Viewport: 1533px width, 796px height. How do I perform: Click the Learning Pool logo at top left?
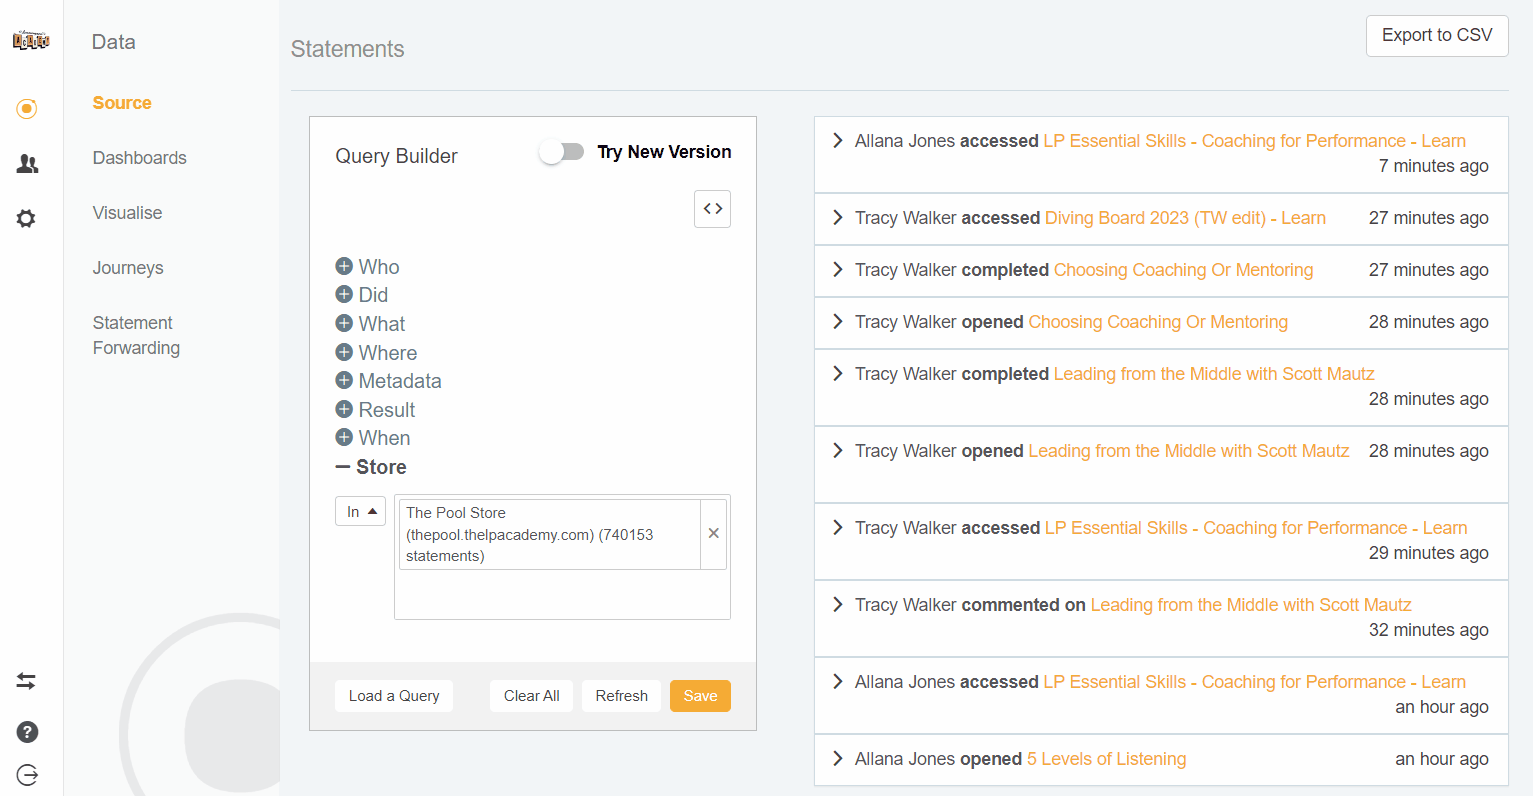click(x=31, y=40)
